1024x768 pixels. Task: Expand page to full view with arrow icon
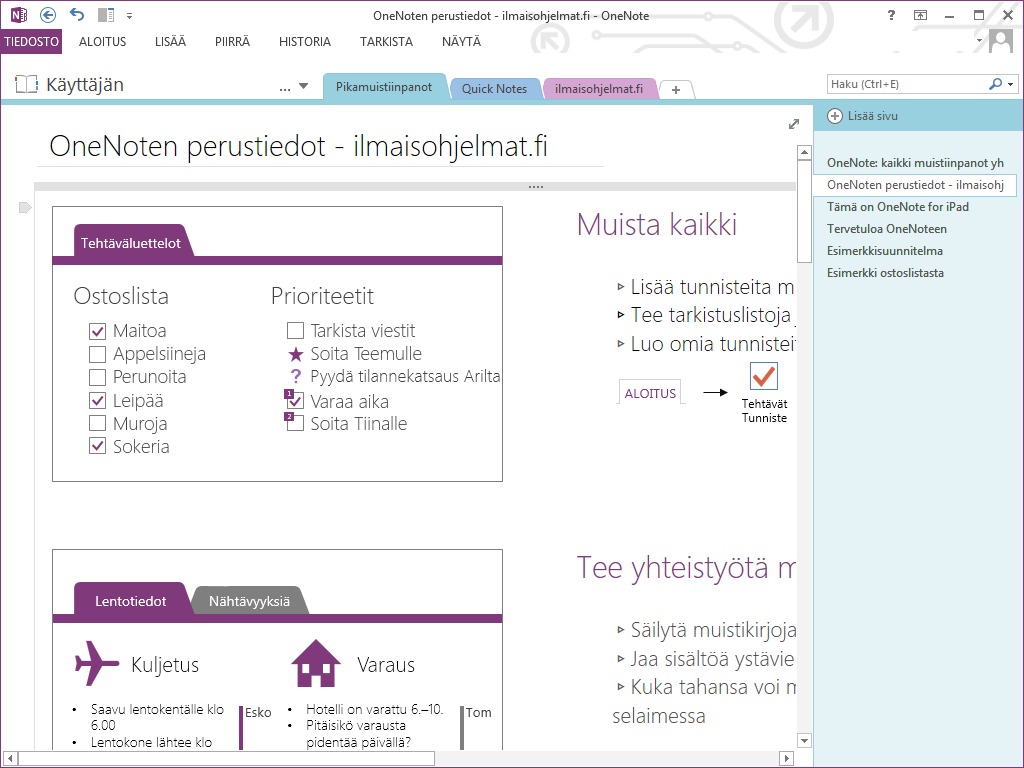pos(793,123)
